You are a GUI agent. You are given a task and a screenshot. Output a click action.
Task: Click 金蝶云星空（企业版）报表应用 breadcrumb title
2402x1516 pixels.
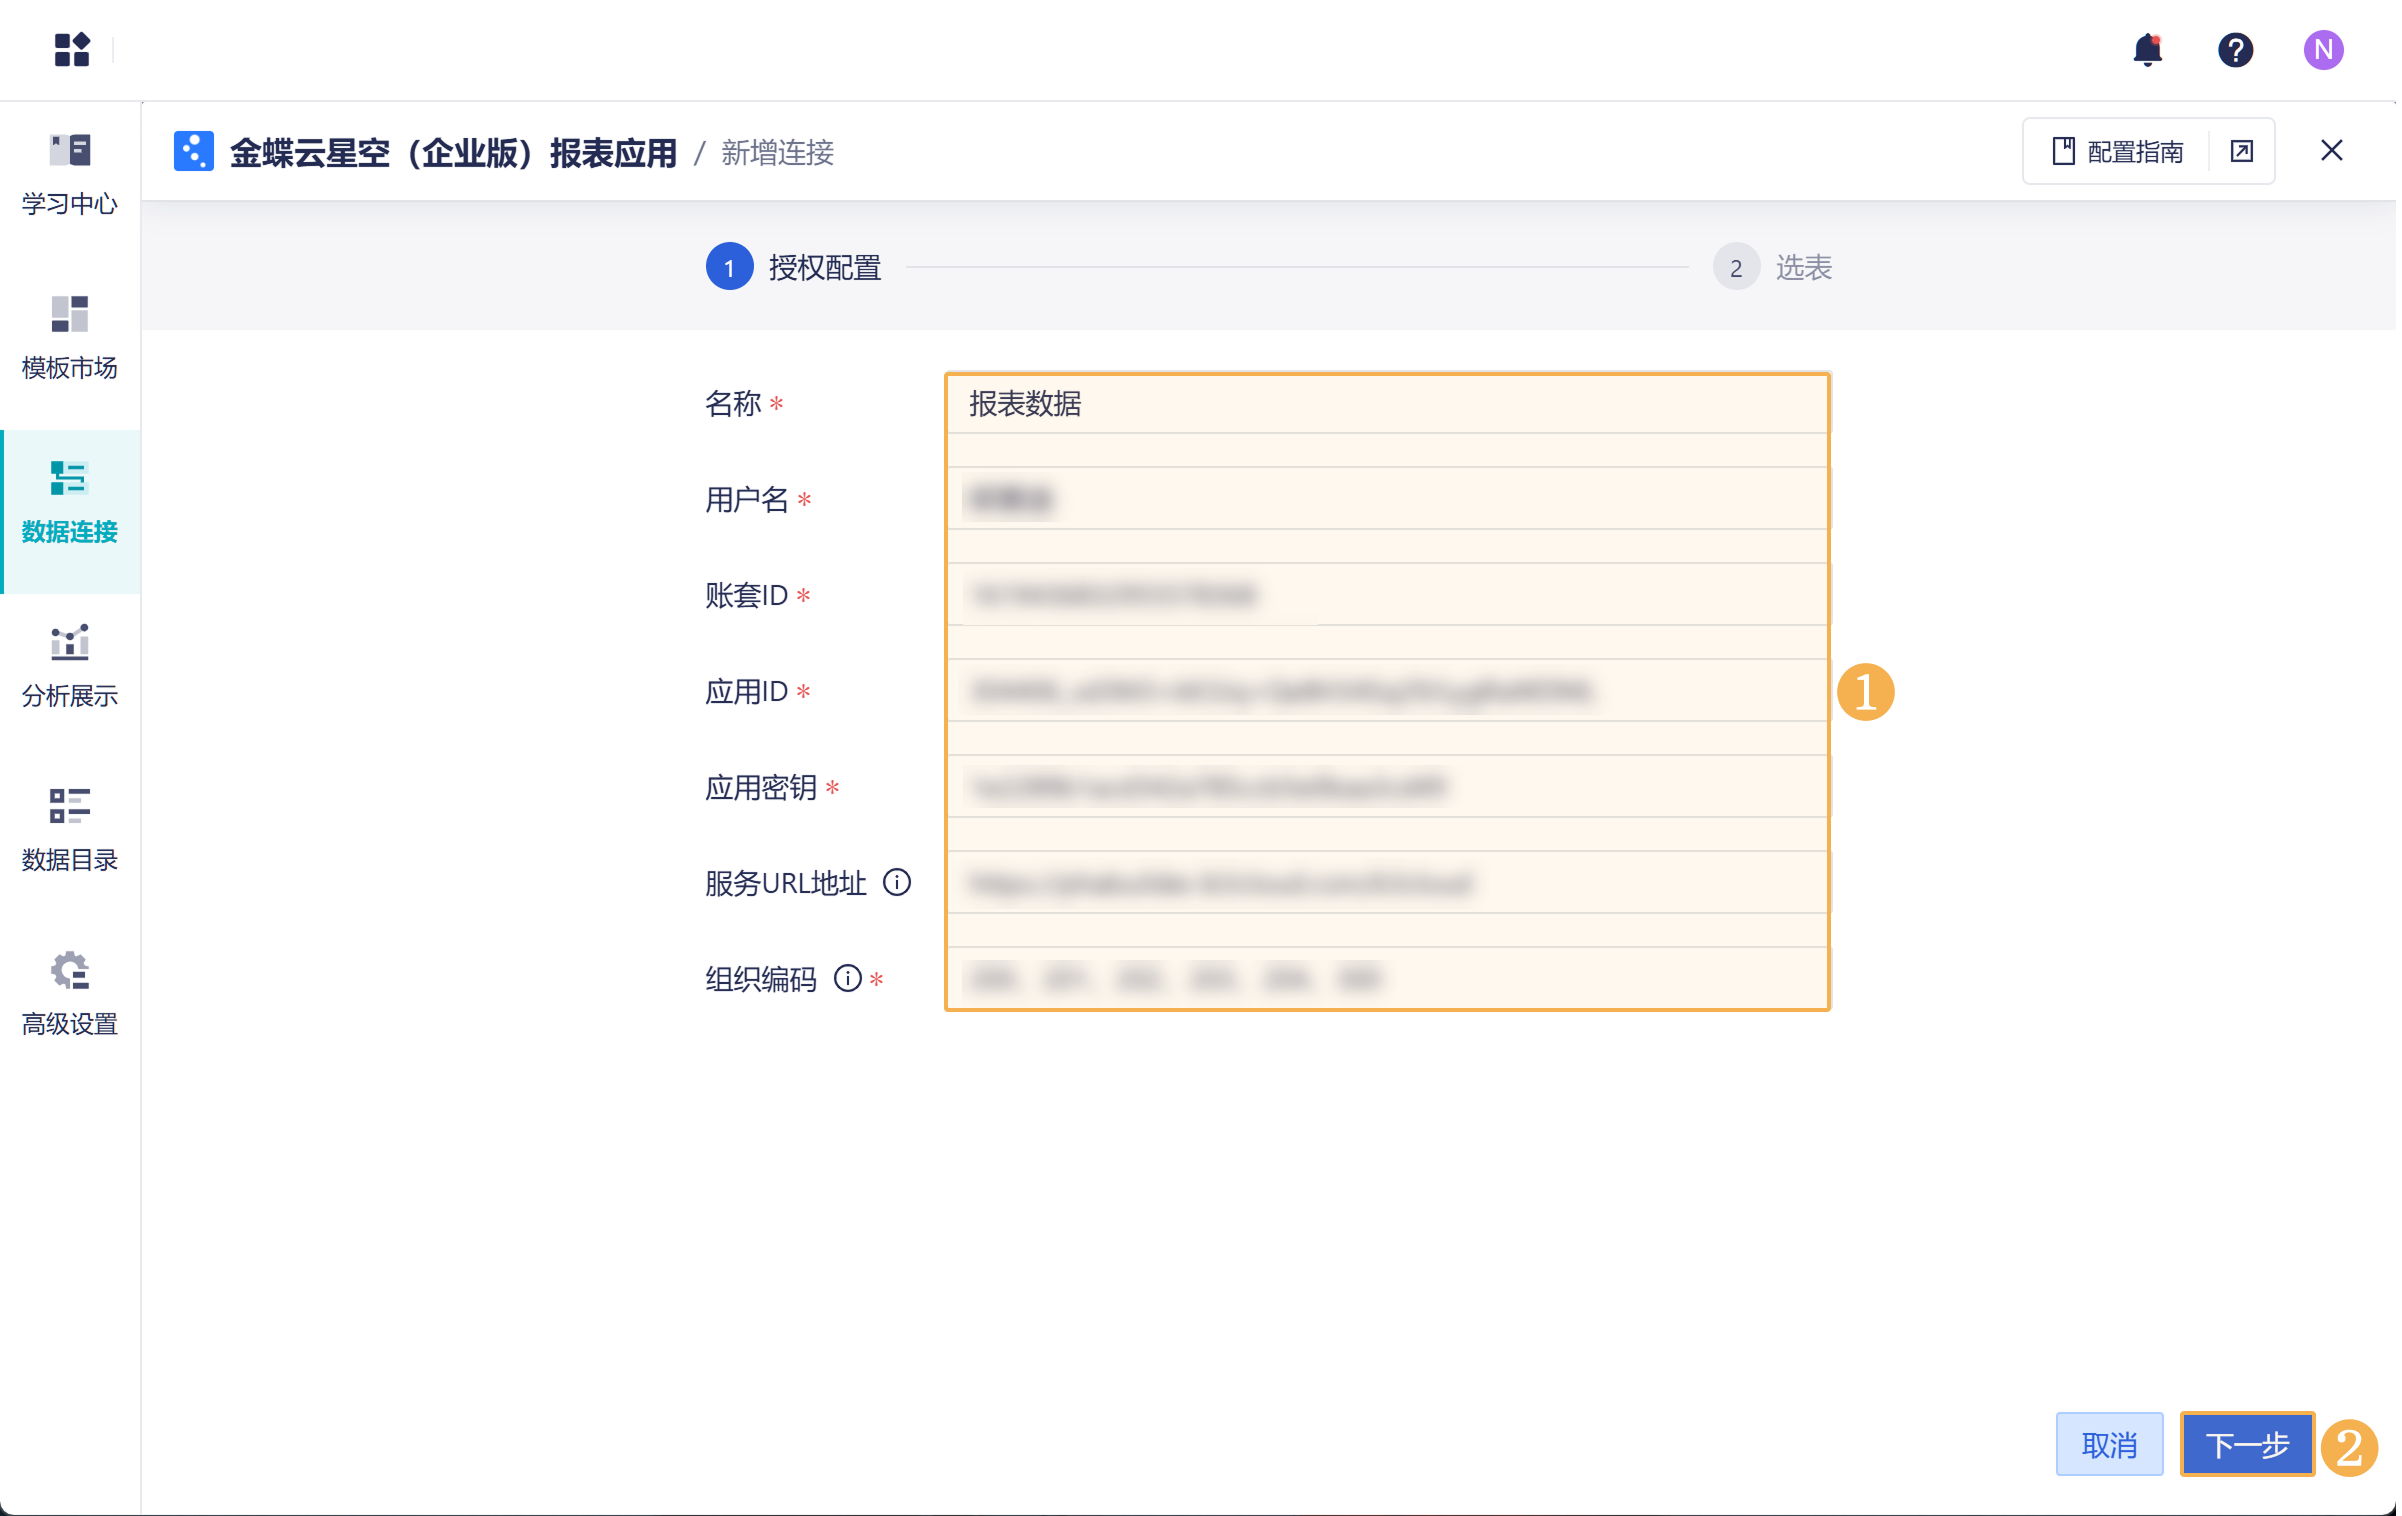[453, 153]
